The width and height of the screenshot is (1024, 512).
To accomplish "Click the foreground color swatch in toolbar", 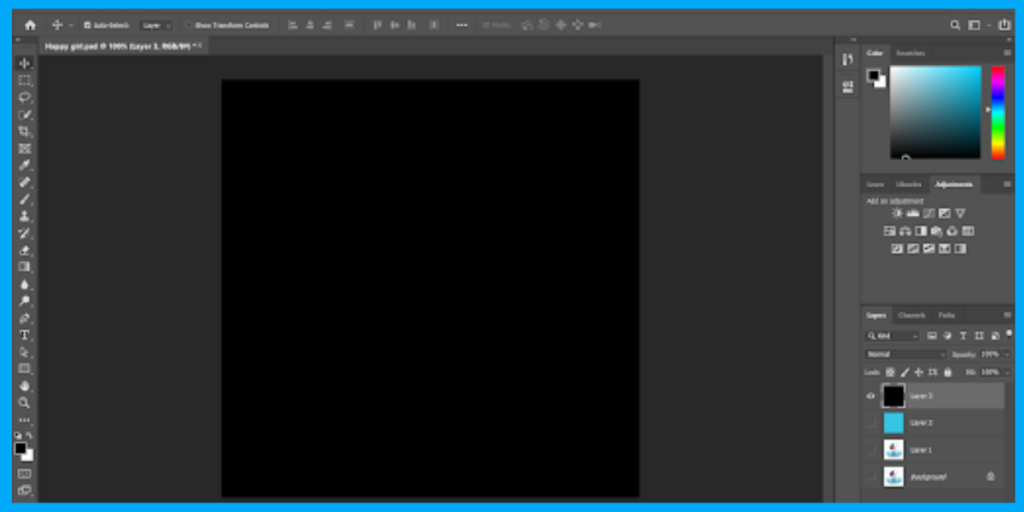I will [x=21, y=449].
